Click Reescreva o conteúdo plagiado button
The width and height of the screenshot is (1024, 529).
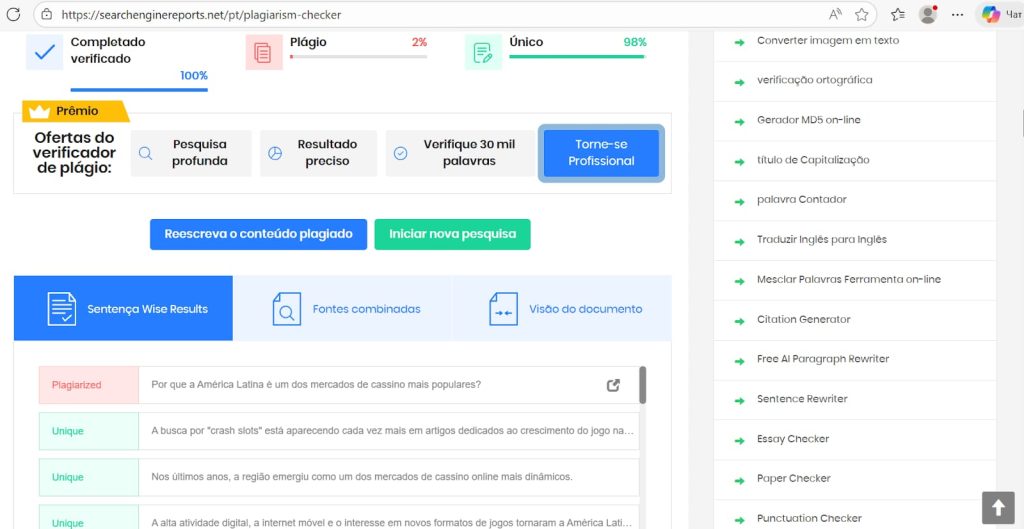click(x=258, y=234)
